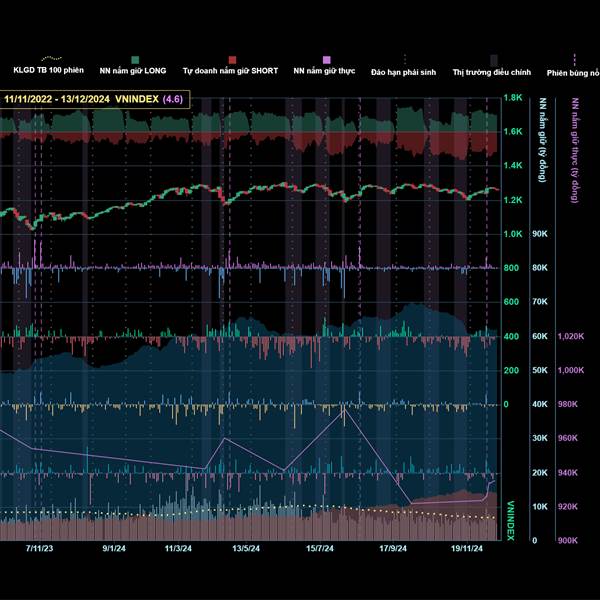Click the purple 'NN nắm giữ thực (tỷ đồng)' axis title
The image size is (600, 600).
(574, 150)
